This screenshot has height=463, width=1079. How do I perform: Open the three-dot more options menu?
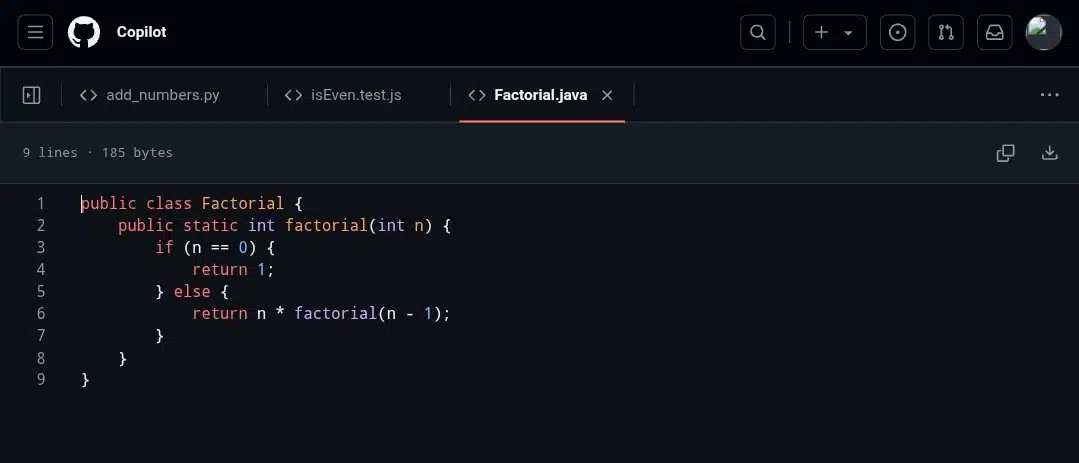pos(1049,95)
